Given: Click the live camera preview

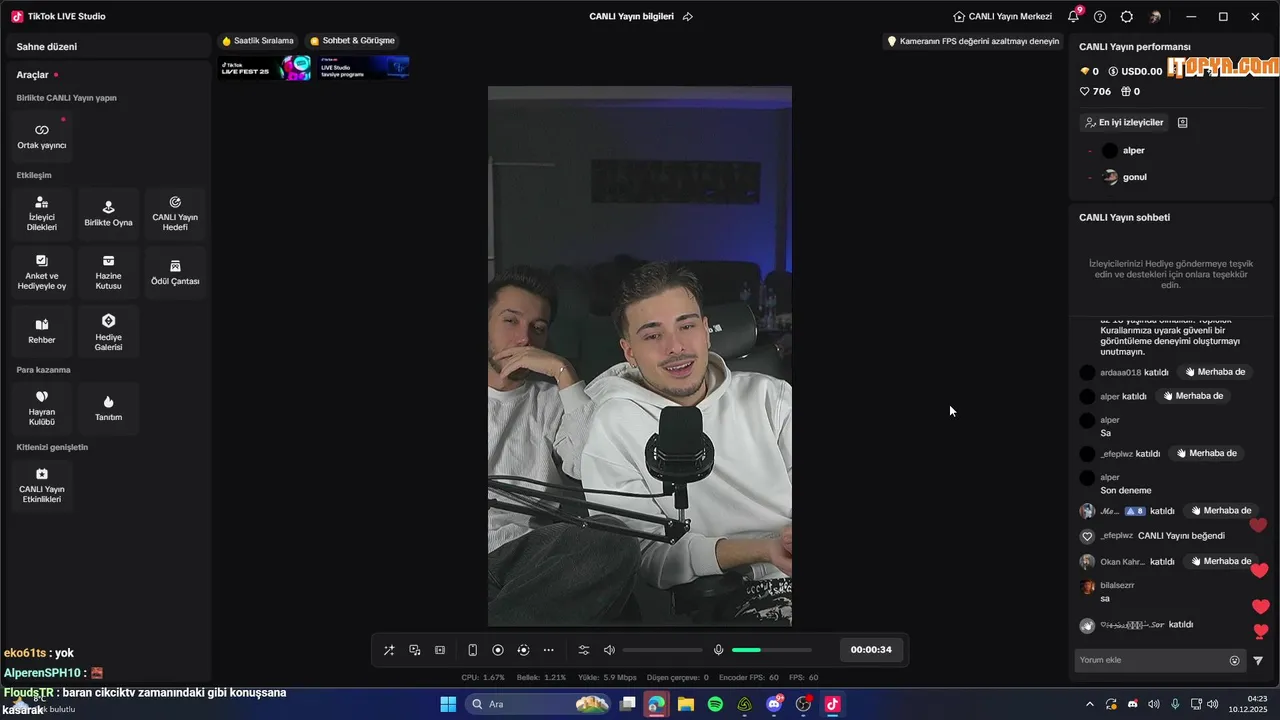Looking at the screenshot, I should pyautogui.click(x=640, y=356).
